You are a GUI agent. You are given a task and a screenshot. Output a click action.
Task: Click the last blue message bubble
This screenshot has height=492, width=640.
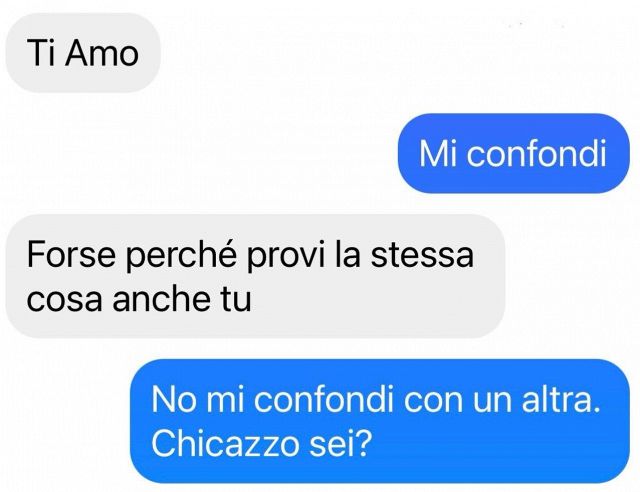click(x=380, y=421)
